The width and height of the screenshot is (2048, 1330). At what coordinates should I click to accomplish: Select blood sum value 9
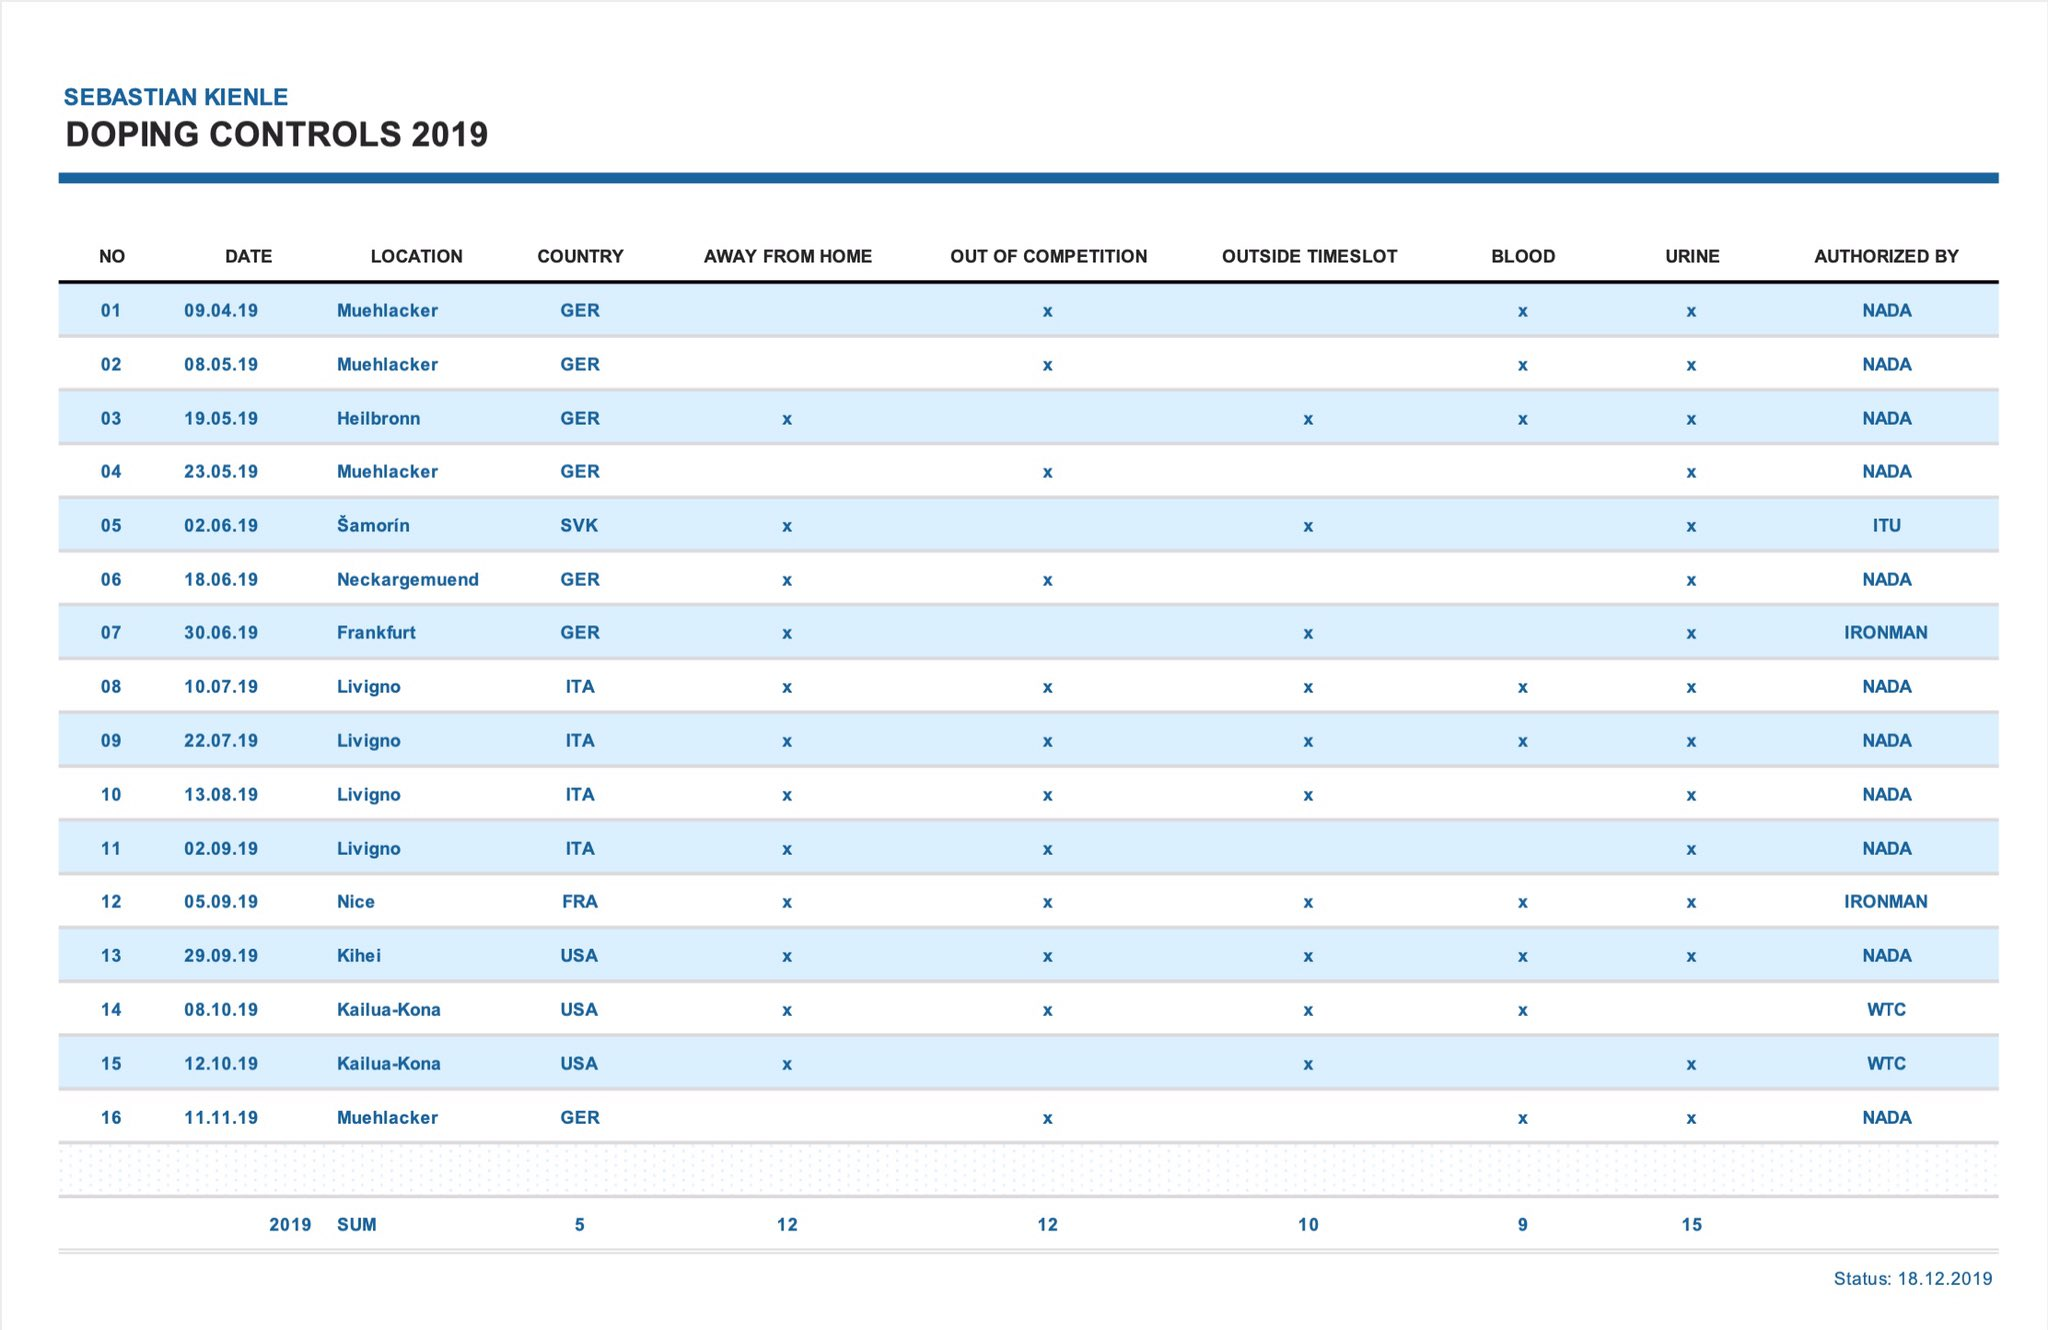1523,1224
